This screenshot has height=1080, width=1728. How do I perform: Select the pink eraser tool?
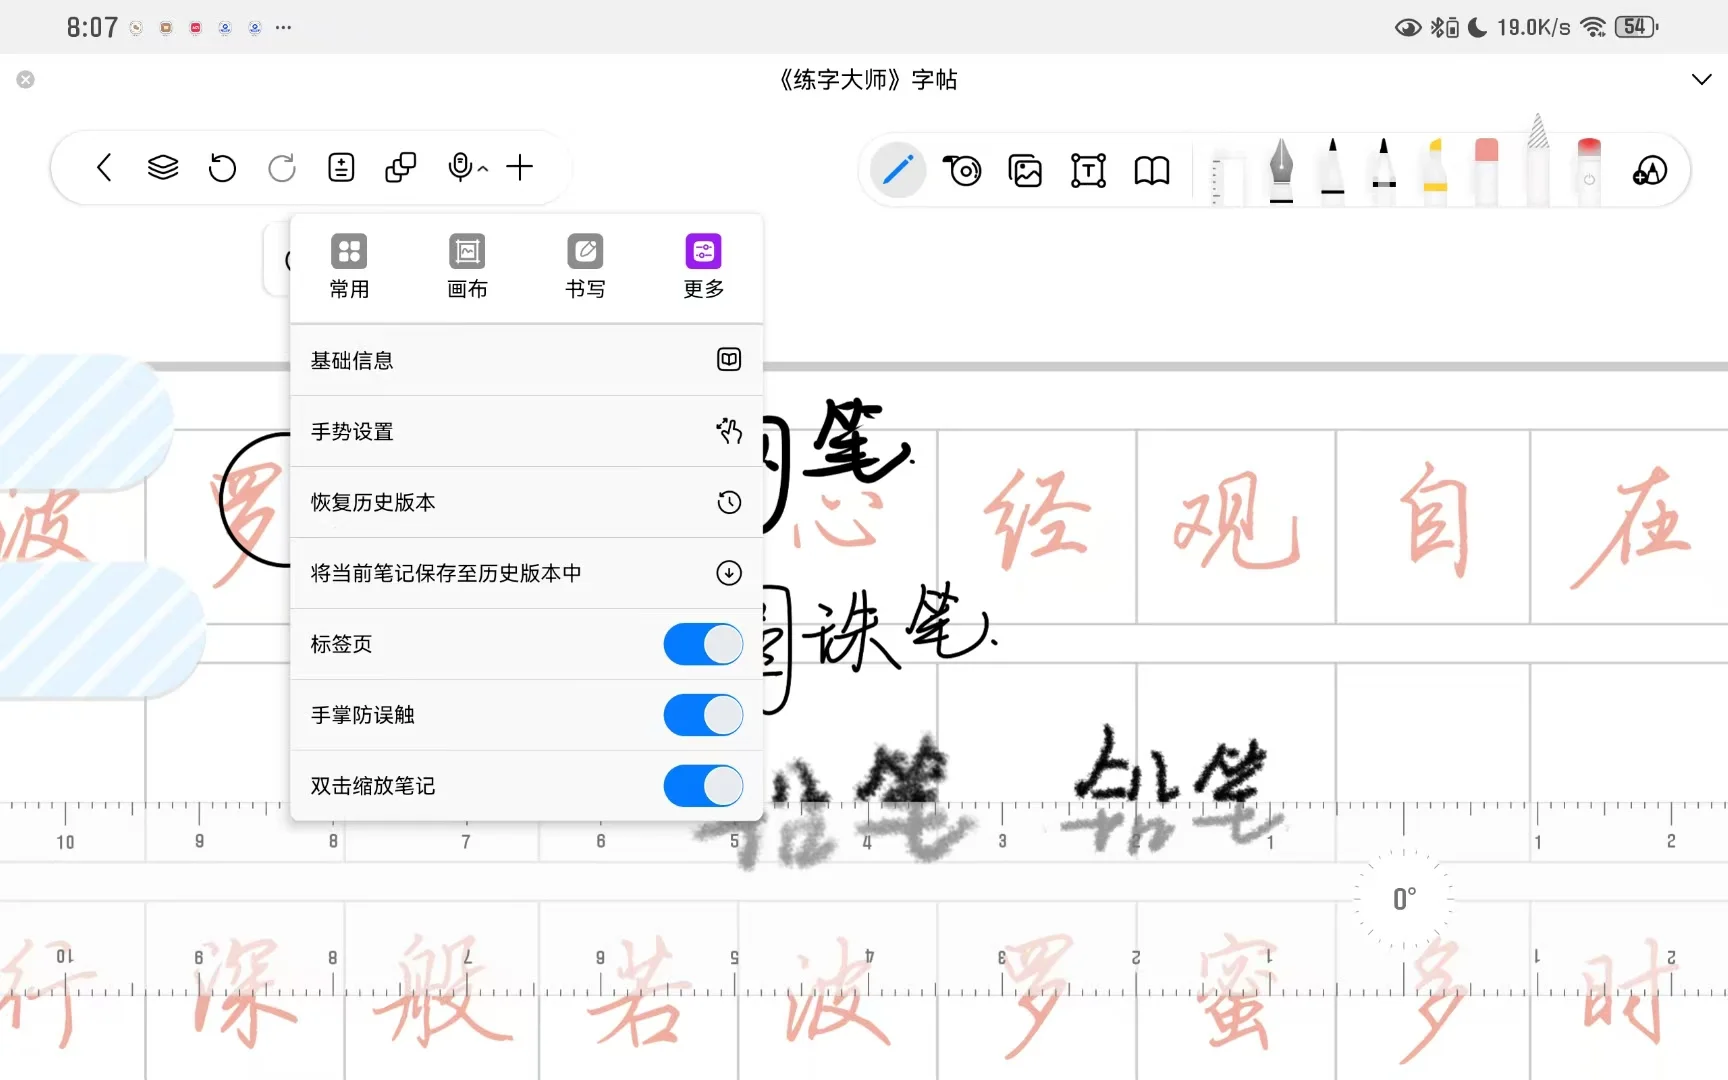pyautogui.click(x=1486, y=170)
